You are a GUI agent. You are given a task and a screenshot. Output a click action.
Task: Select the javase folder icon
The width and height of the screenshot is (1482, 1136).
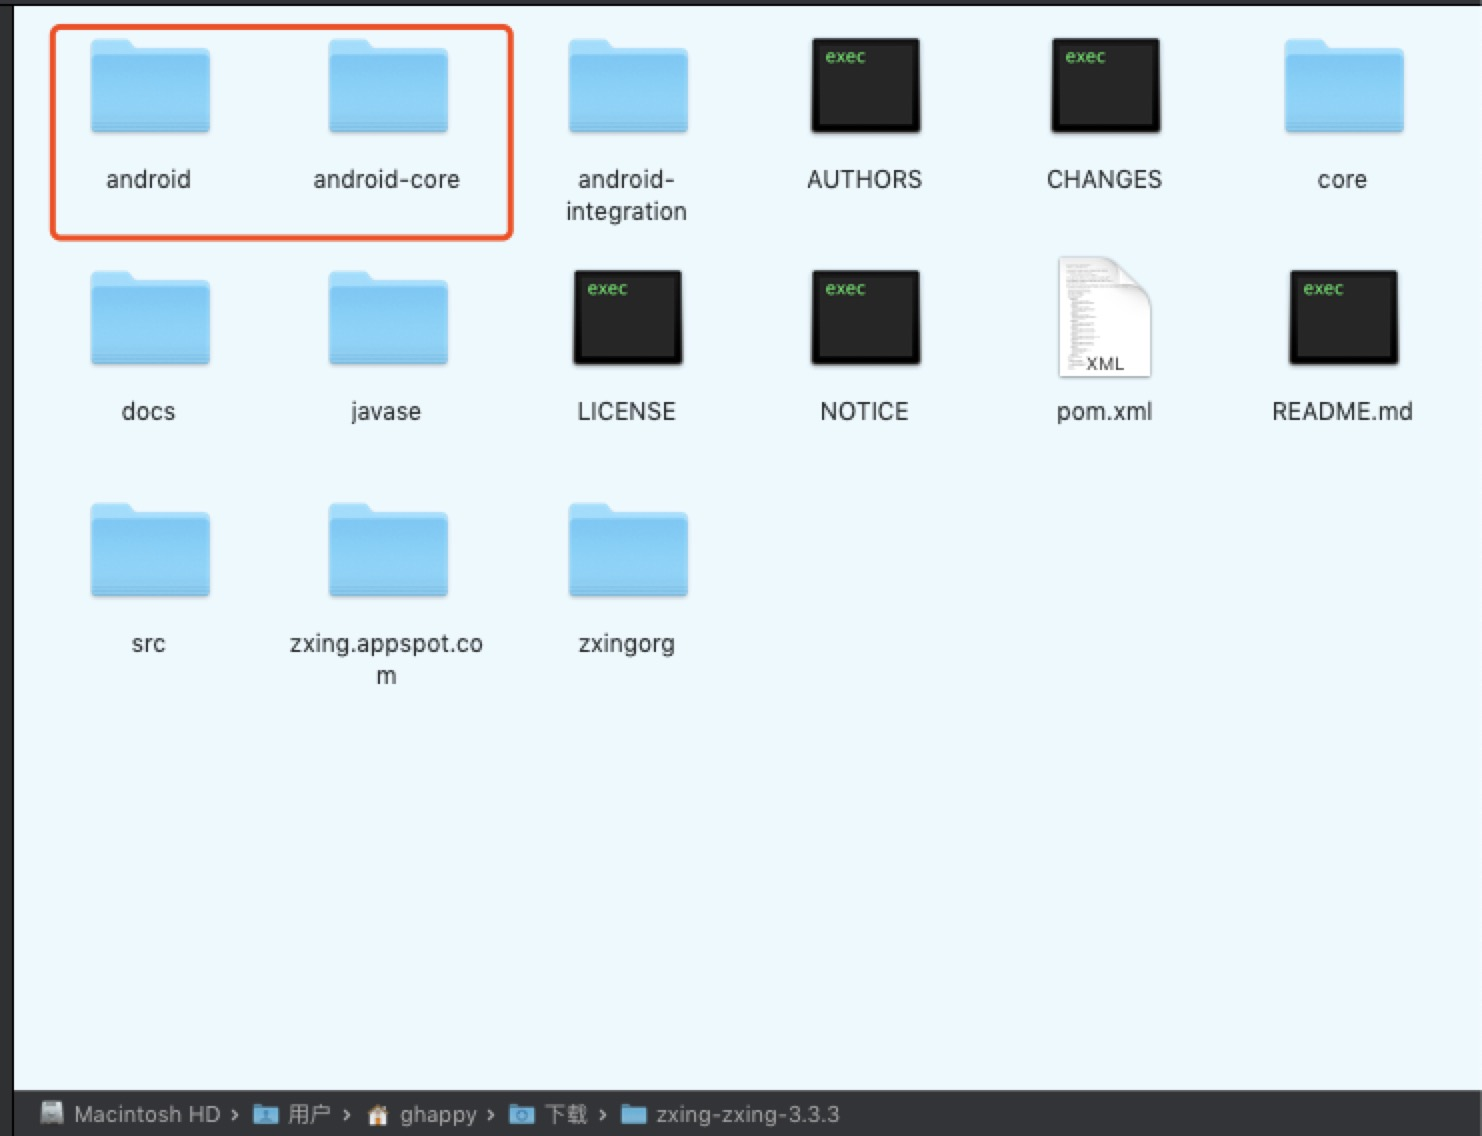point(387,320)
